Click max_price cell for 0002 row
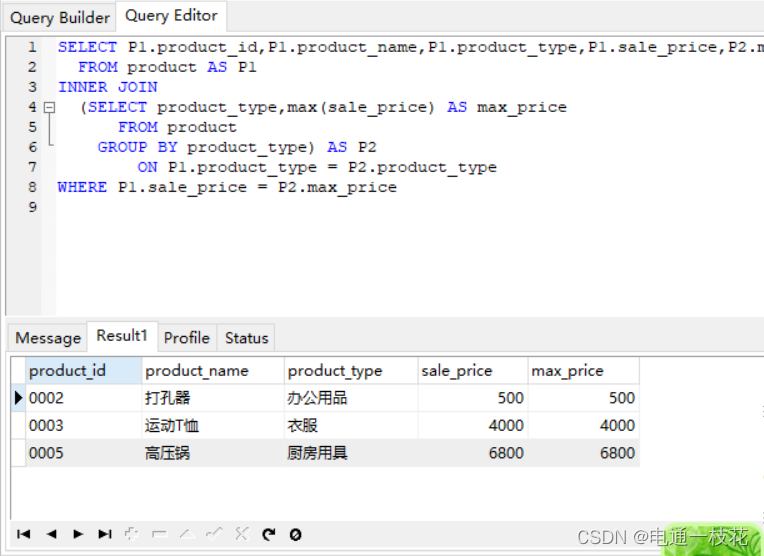This screenshot has height=556, width=764. tap(584, 398)
